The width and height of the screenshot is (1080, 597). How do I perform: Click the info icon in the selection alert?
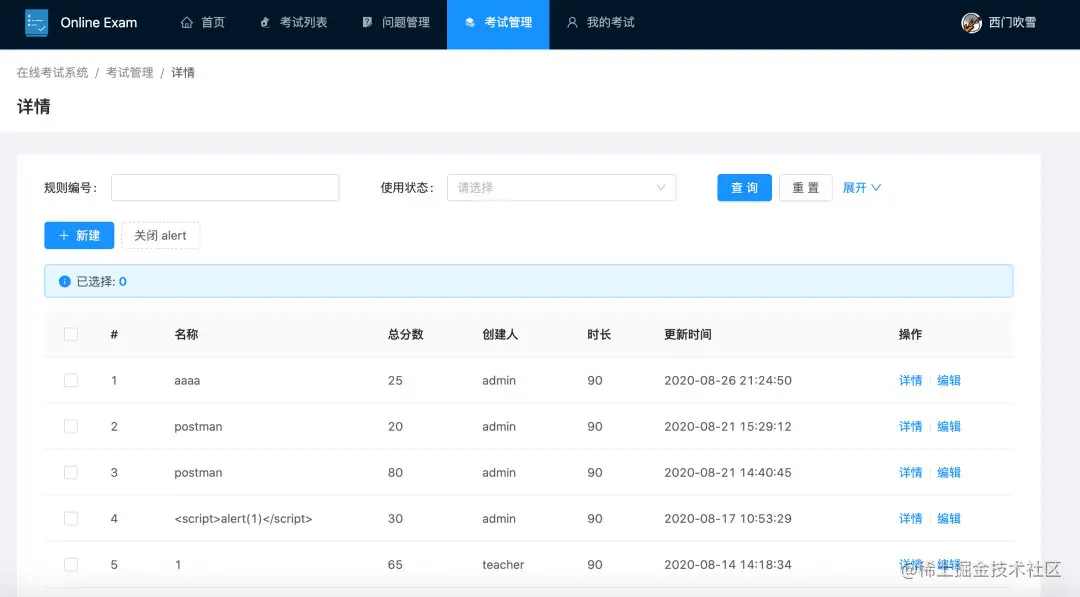coord(62,281)
